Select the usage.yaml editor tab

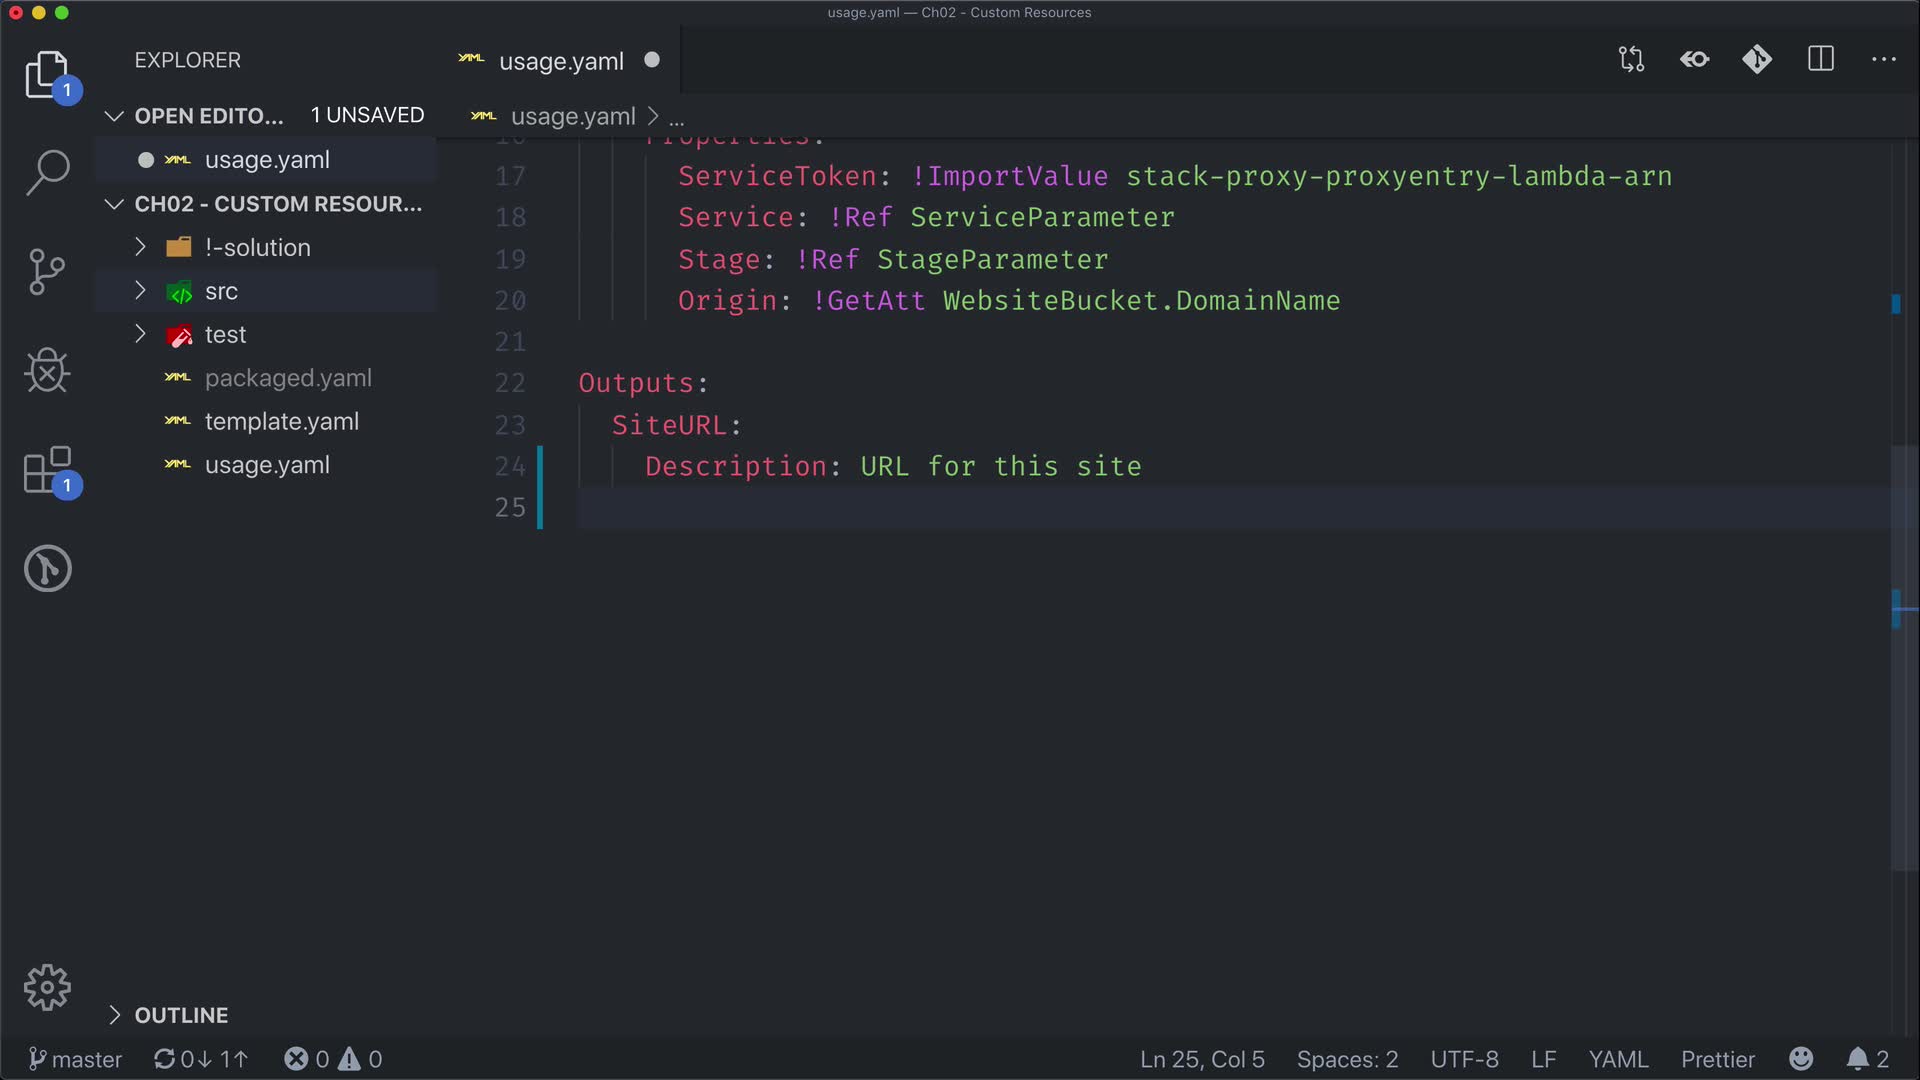click(560, 61)
